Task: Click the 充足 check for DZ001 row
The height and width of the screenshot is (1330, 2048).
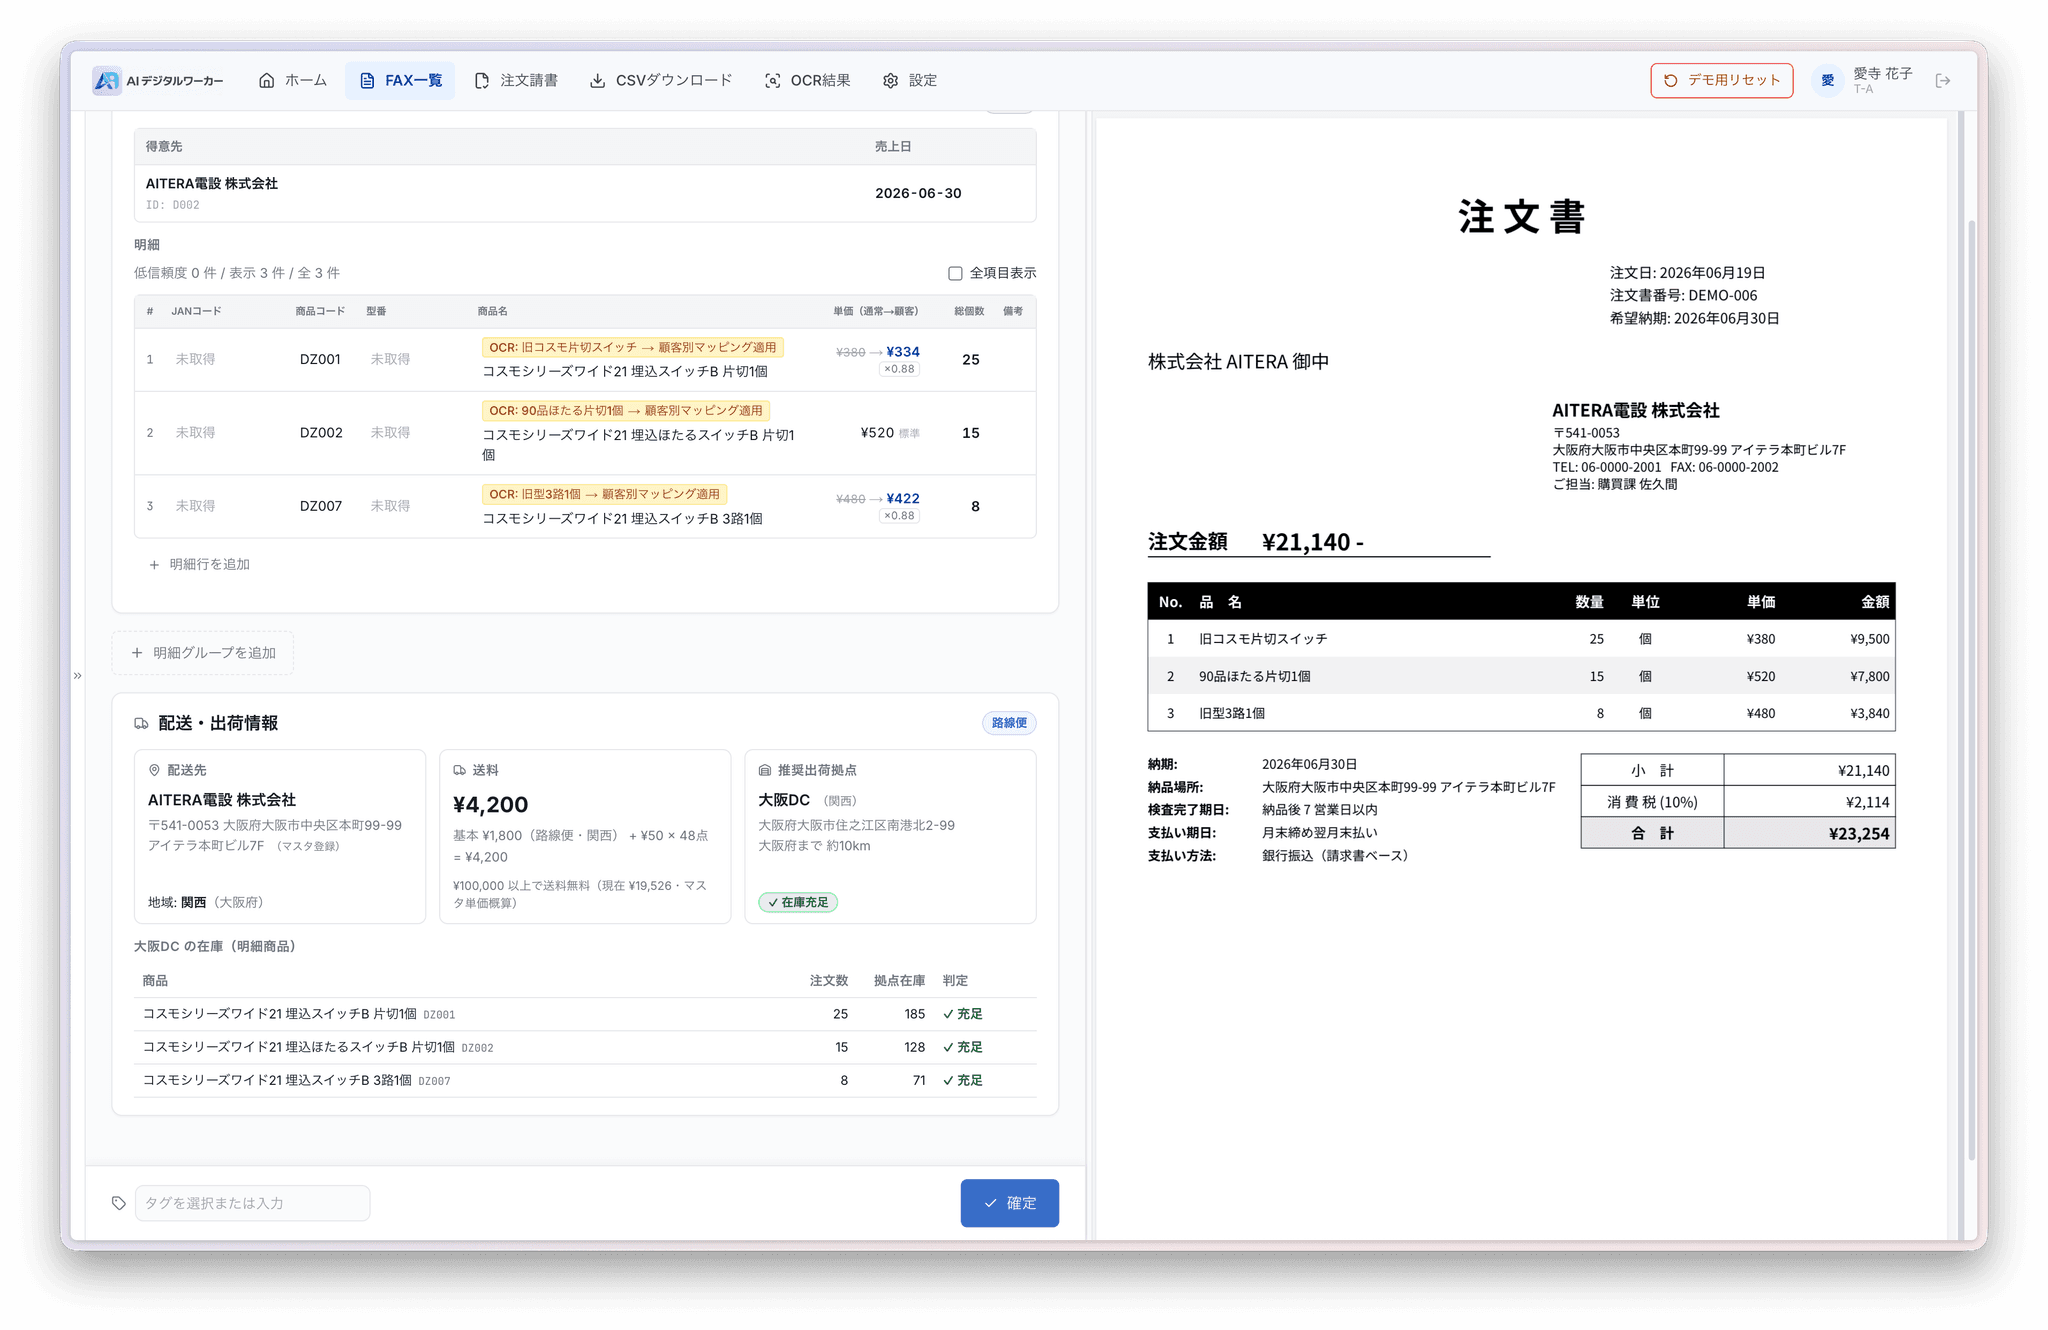Action: [963, 1014]
